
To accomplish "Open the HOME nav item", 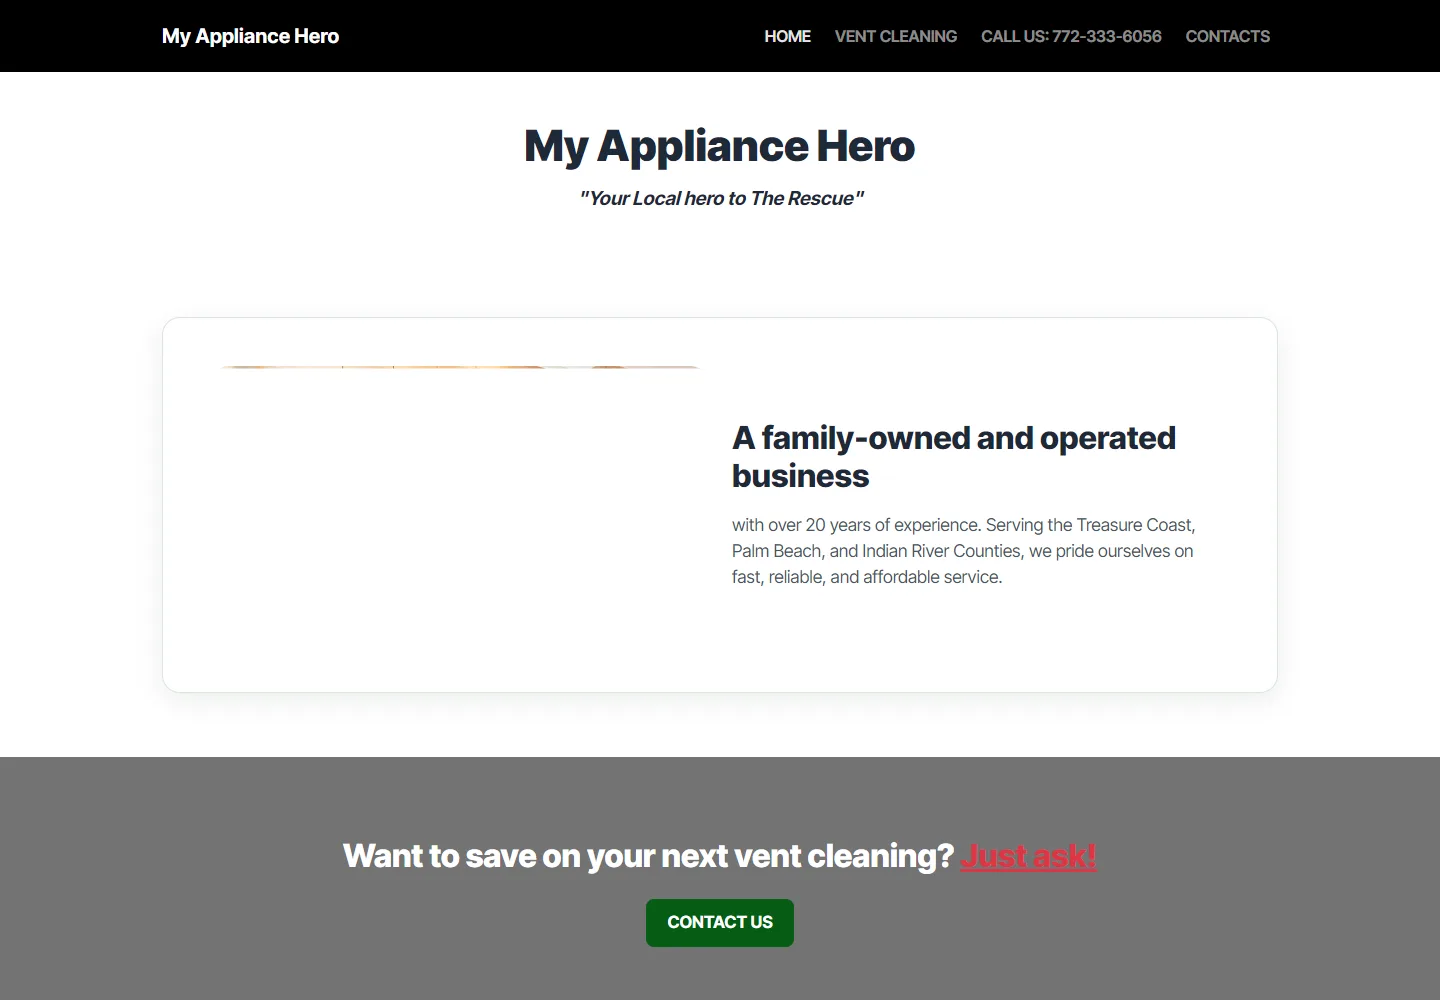I will pos(787,36).
